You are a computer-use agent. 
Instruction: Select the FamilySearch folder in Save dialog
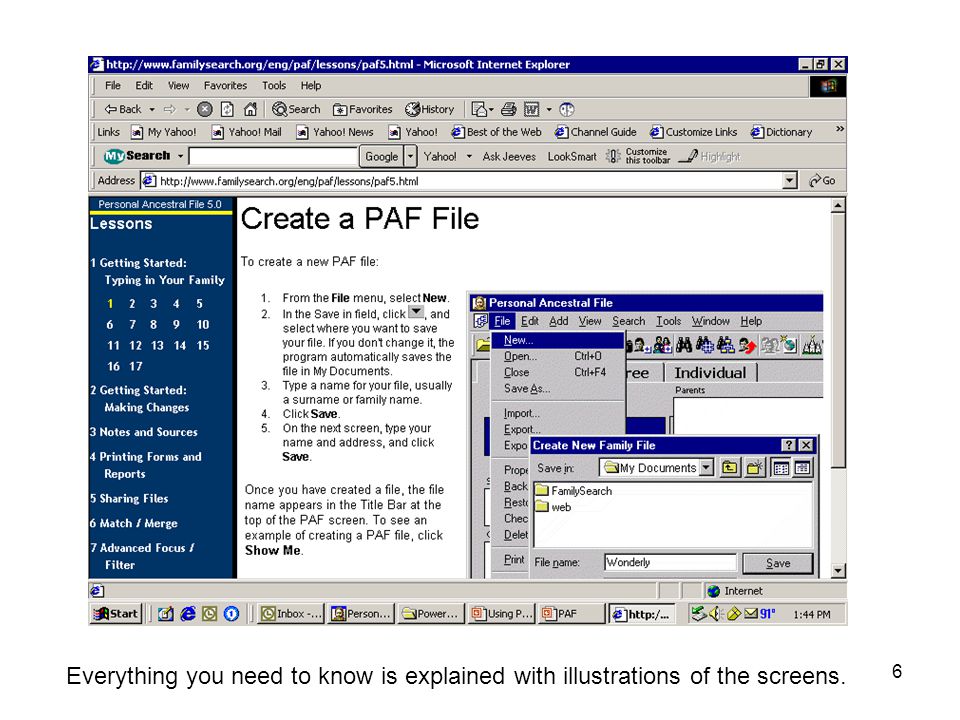point(574,490)
